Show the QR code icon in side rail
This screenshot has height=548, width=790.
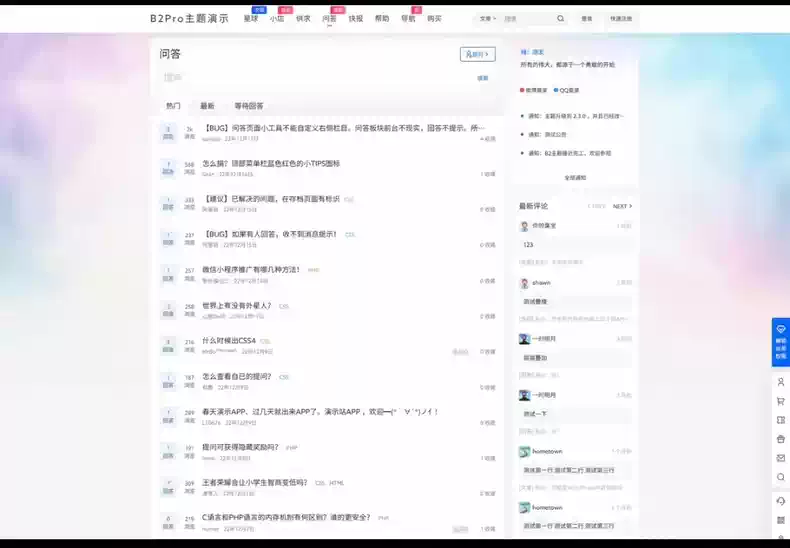tap(780, 520)
